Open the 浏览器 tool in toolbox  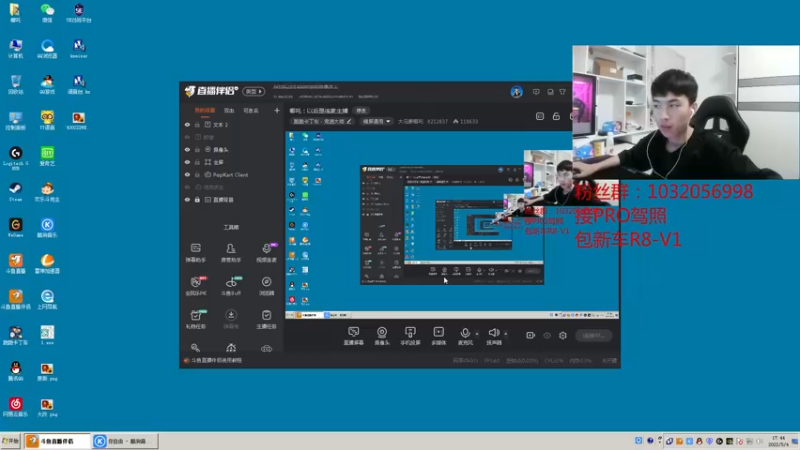click(x=266, y=286)
